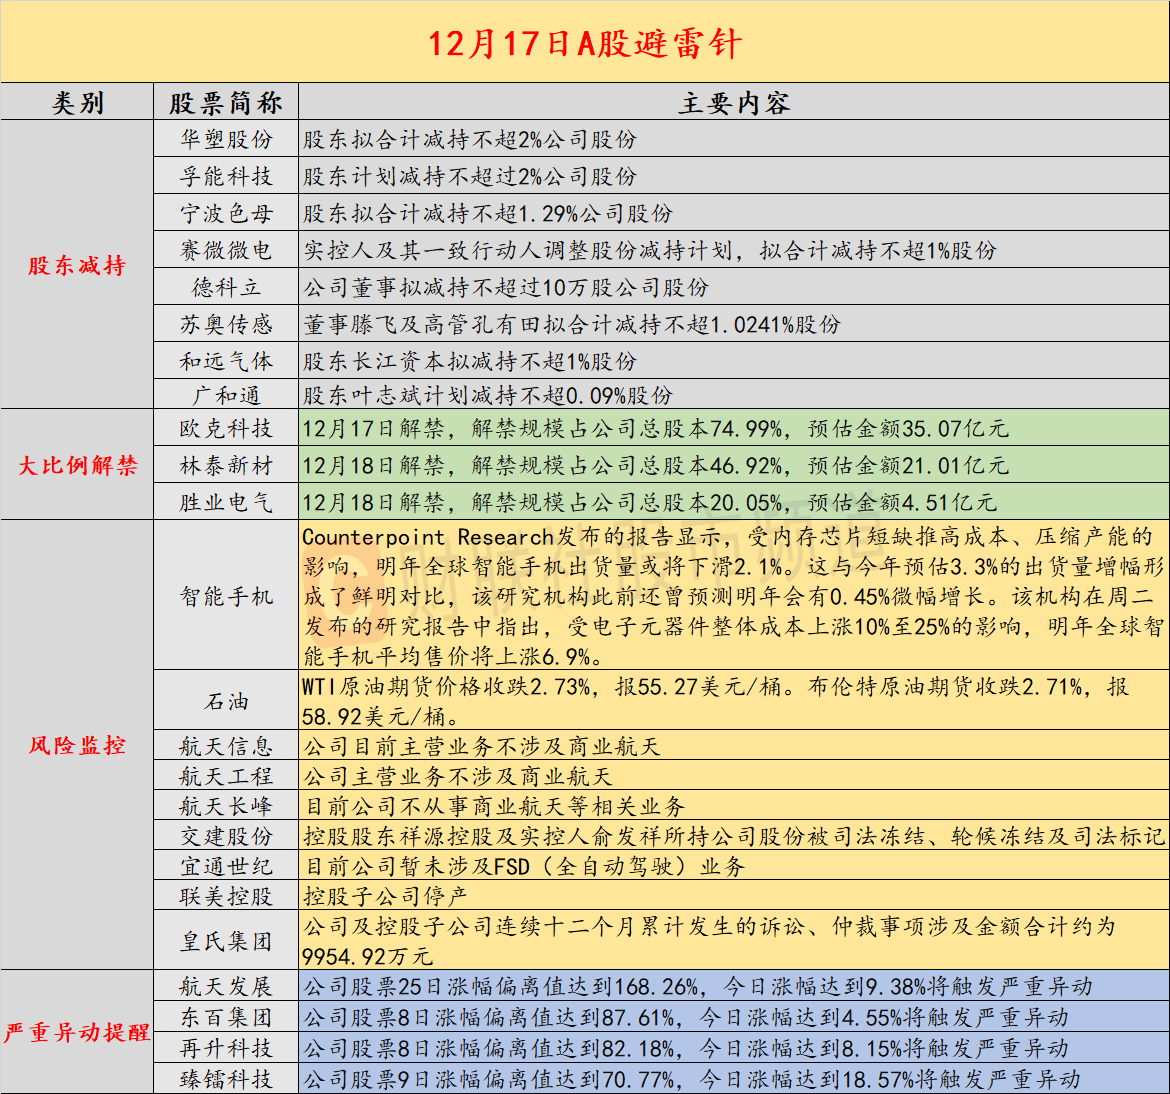Select the 航天发展 stock name cell

tap(226, 986)
